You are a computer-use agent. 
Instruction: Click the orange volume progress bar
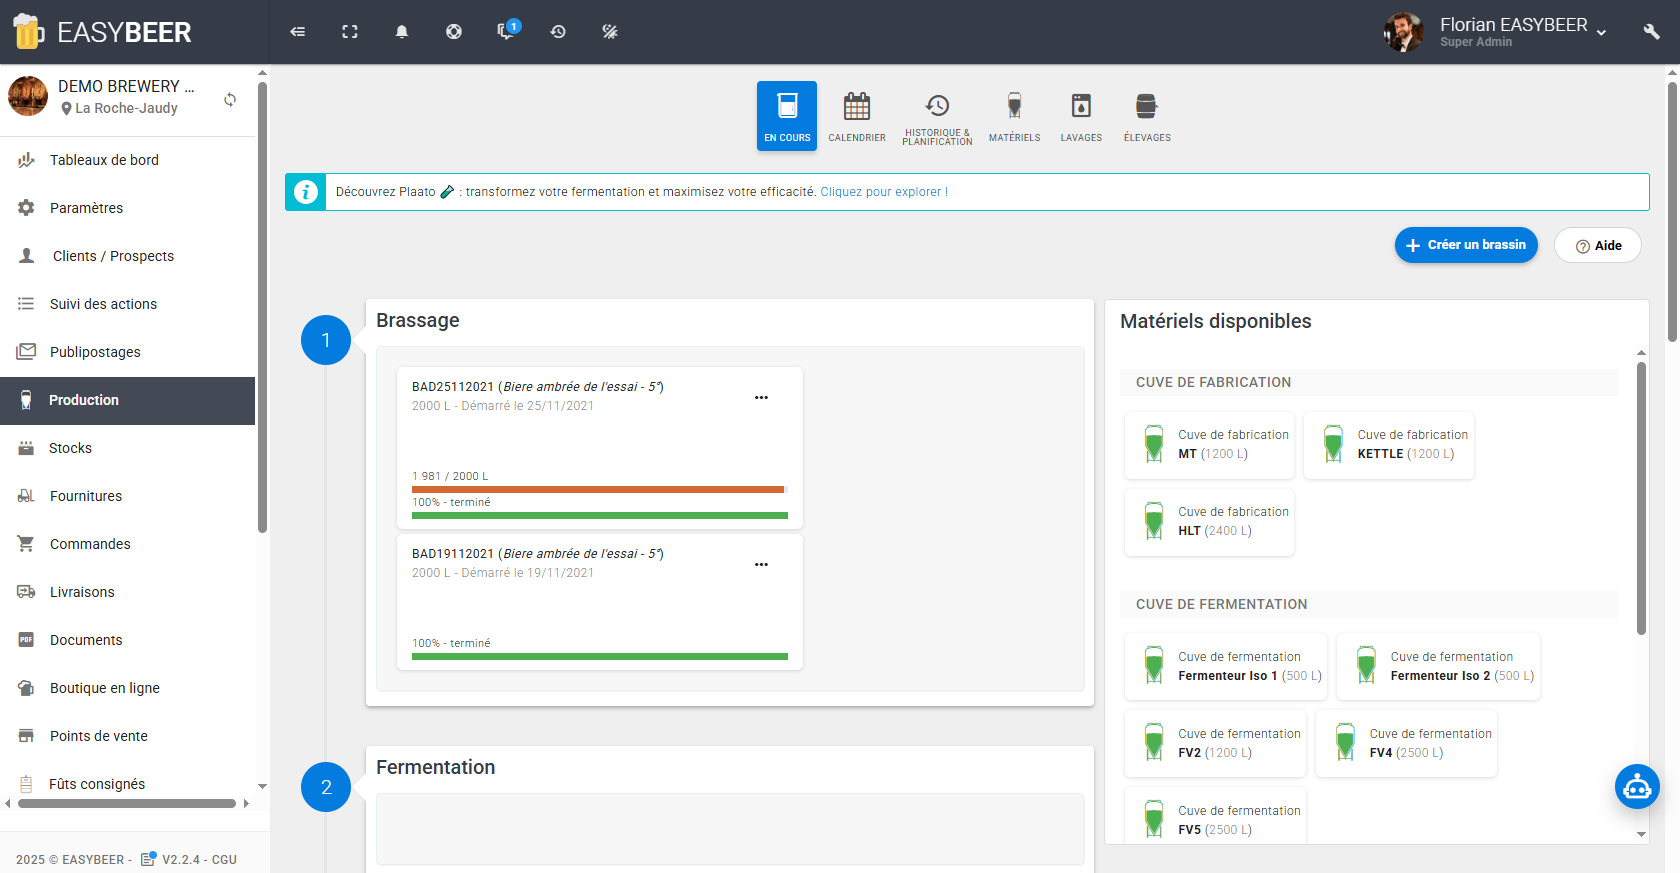[x=598, y=489]
